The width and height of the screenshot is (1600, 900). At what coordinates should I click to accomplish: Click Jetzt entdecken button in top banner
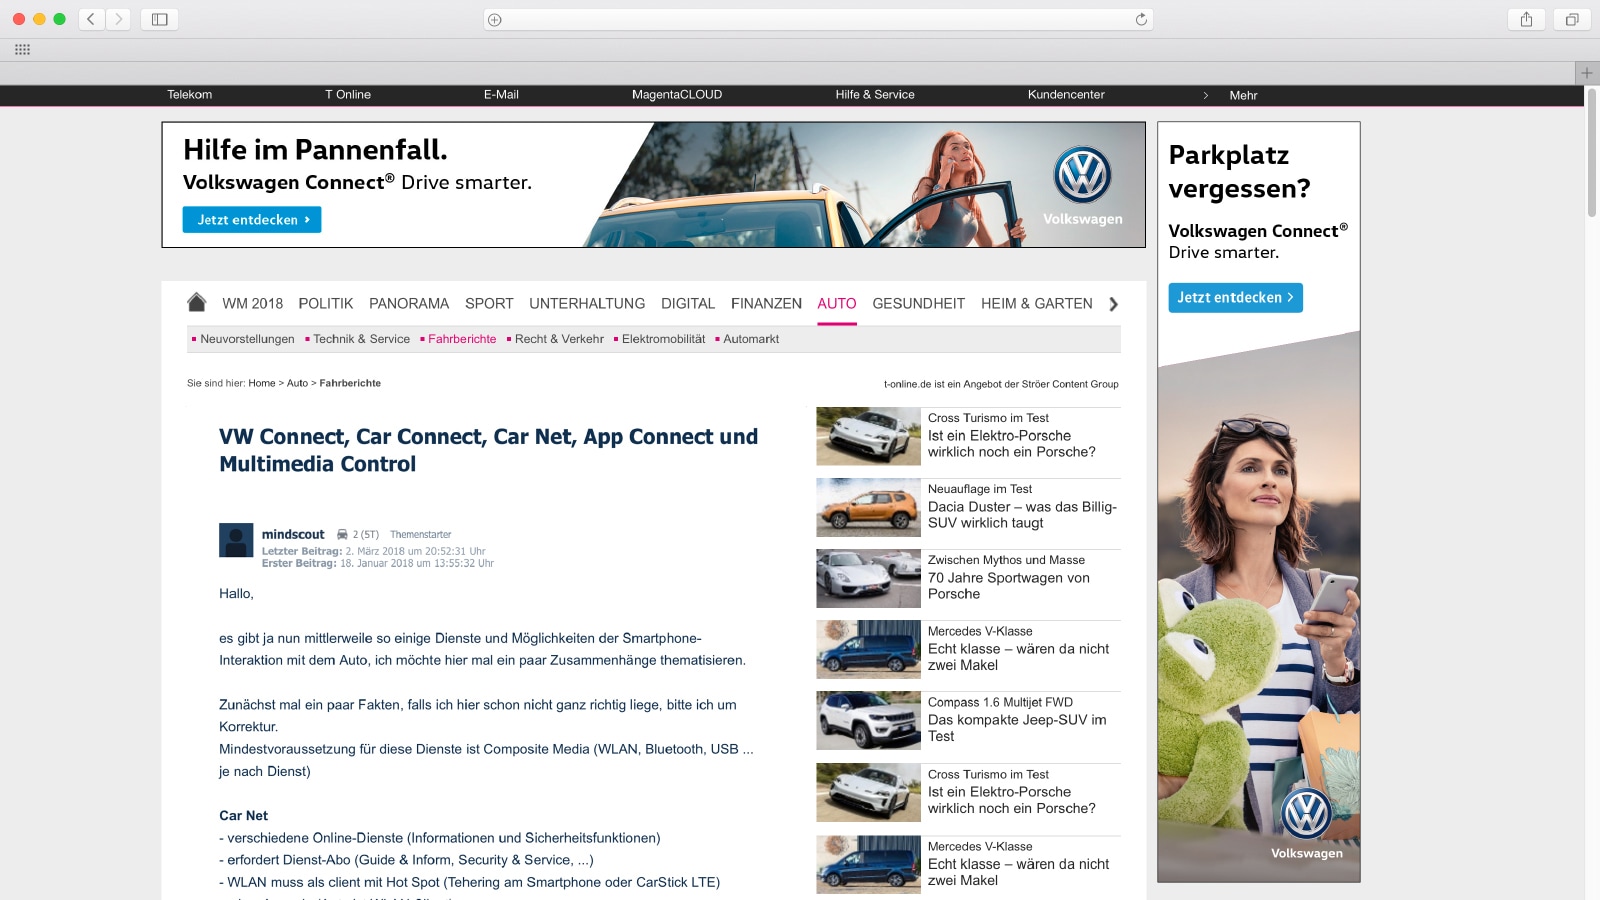(252, 220)
